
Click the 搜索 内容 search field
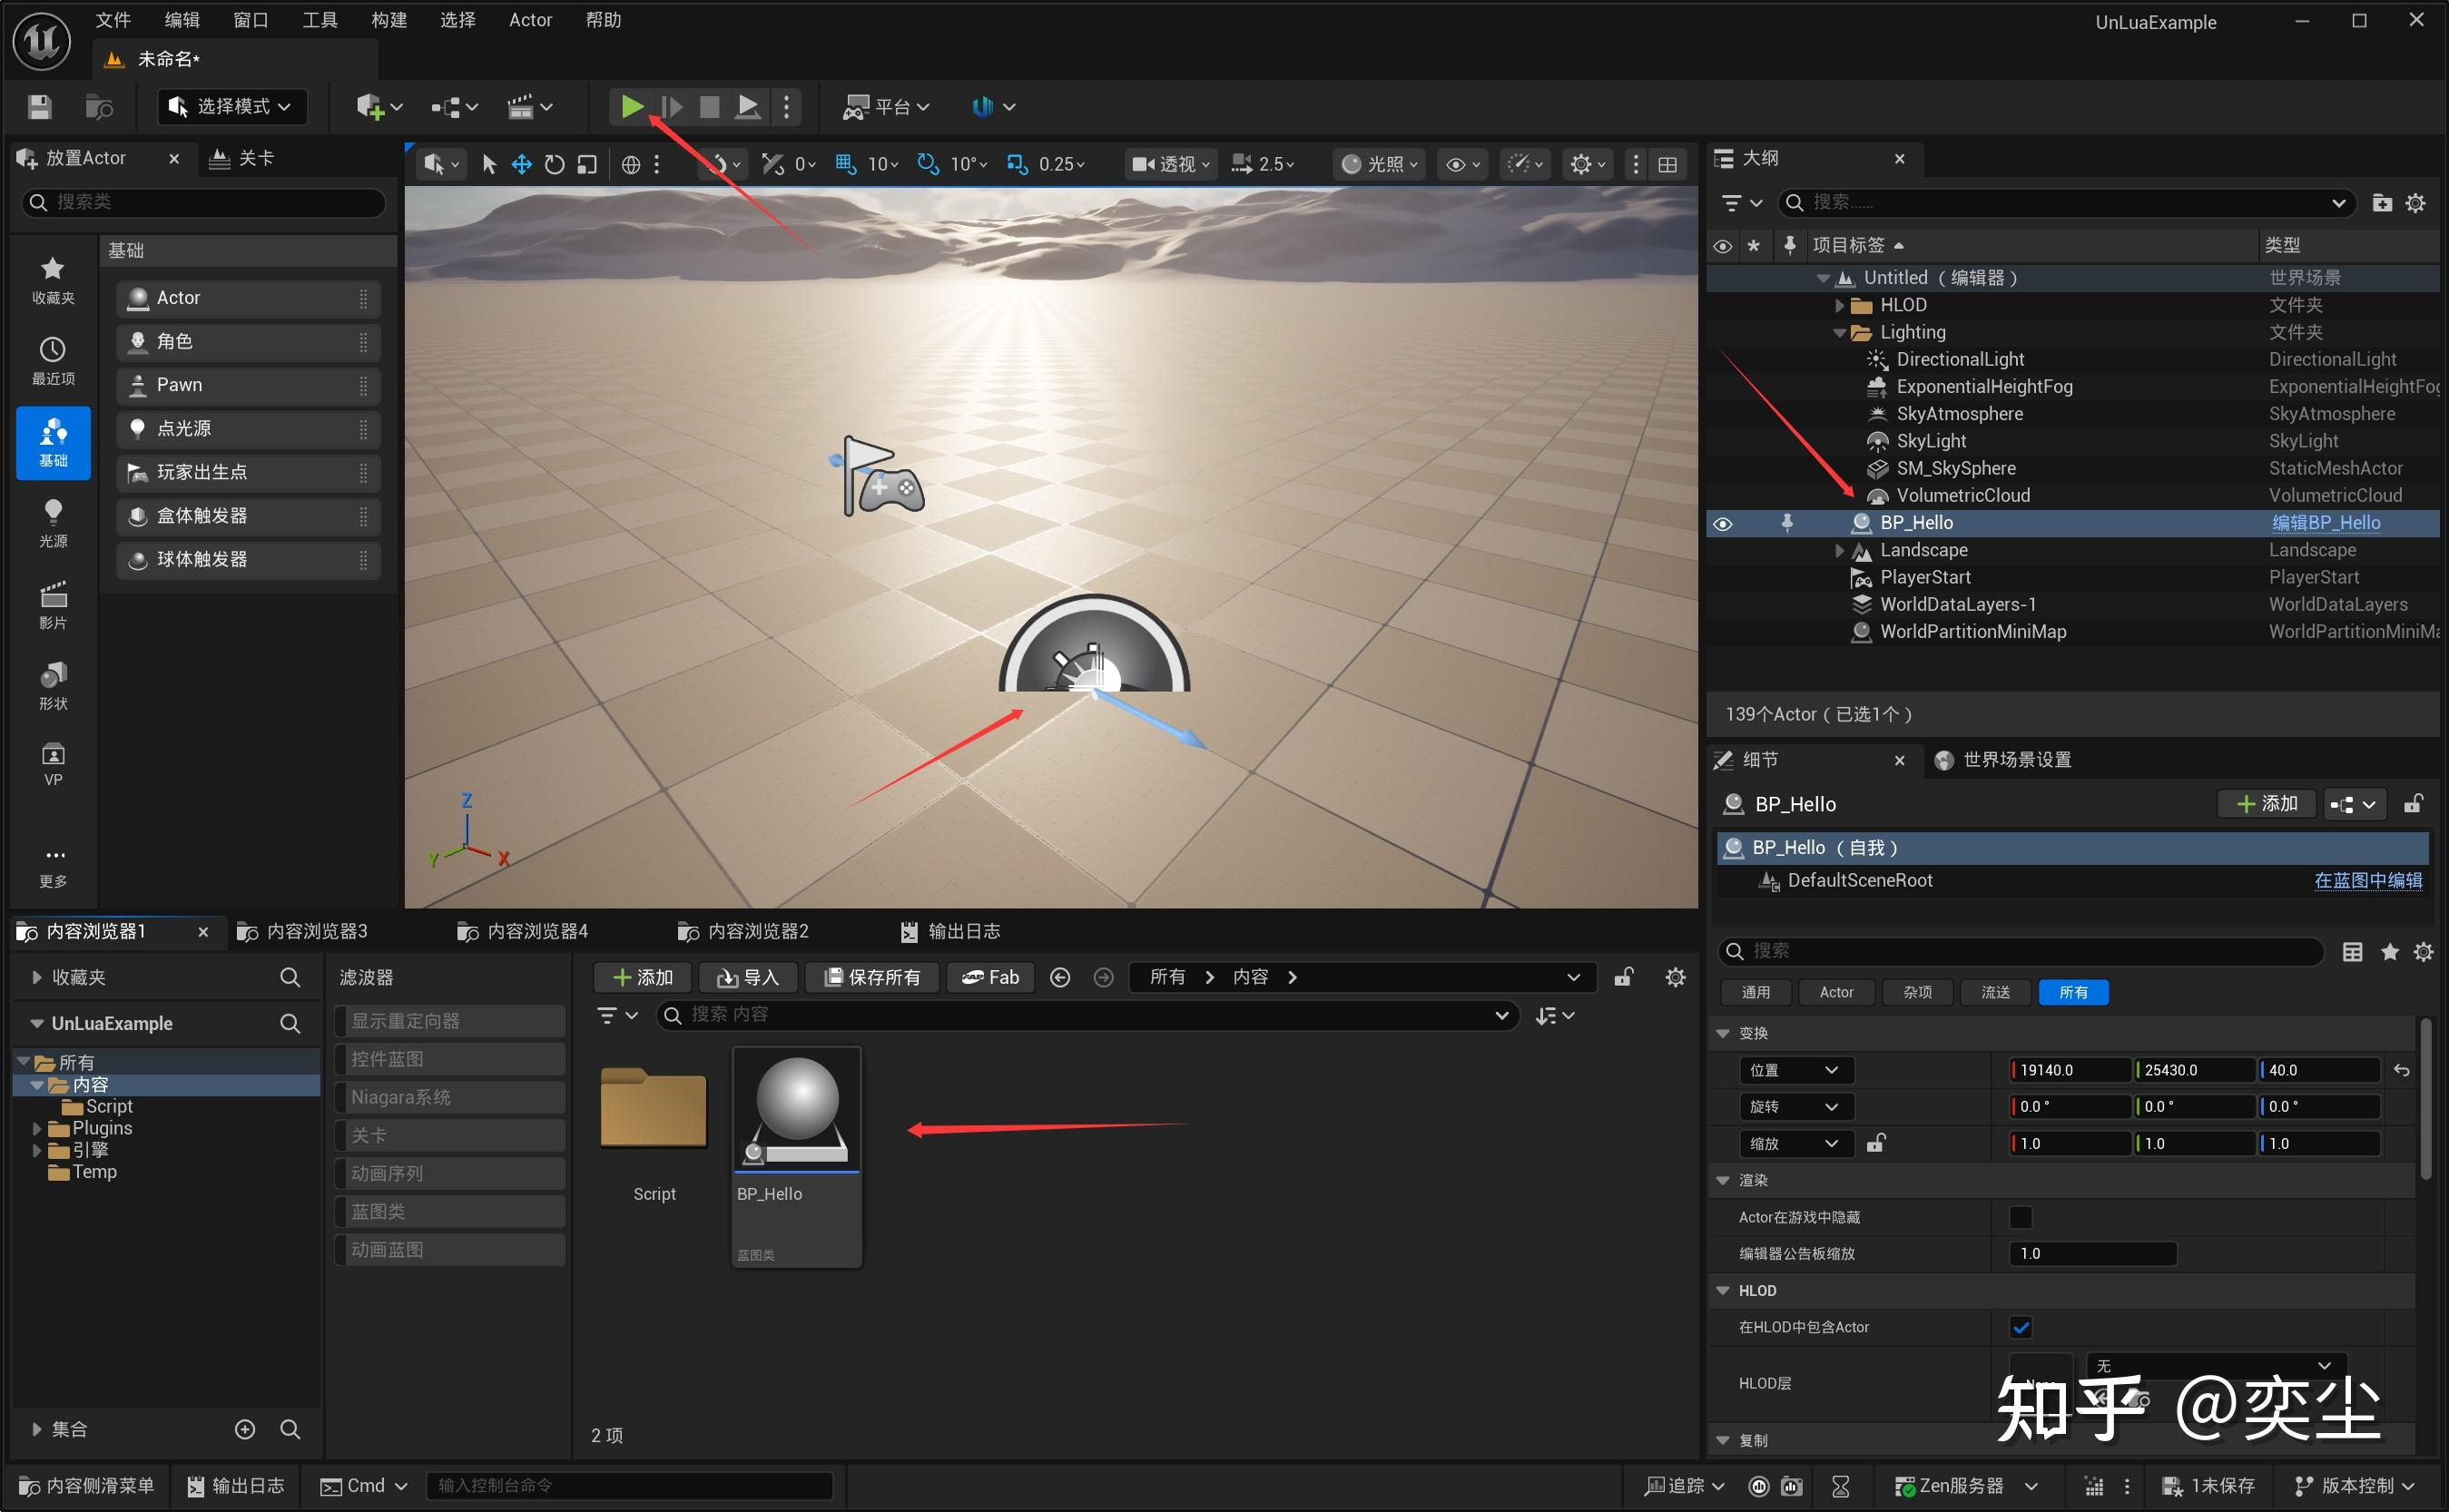tap(1087, 1015)
